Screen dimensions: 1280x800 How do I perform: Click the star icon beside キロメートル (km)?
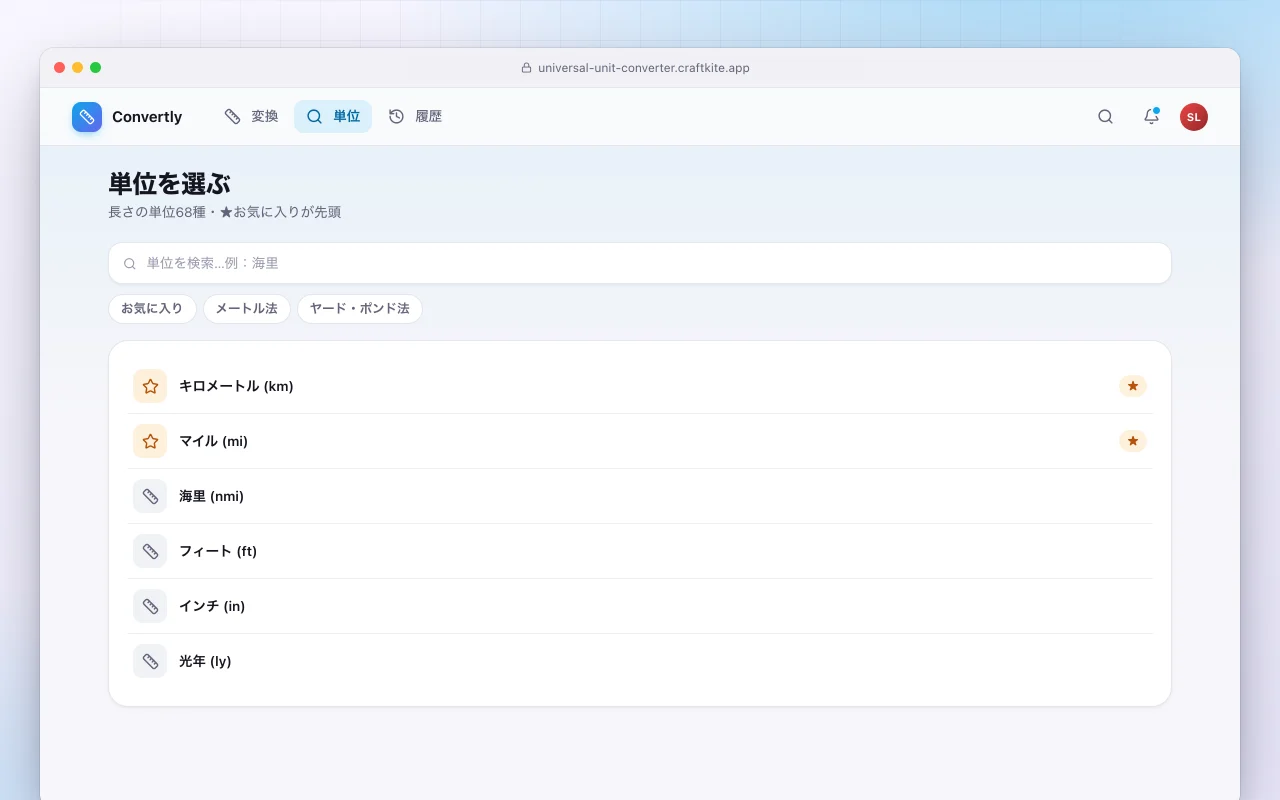tap(150, 386)
